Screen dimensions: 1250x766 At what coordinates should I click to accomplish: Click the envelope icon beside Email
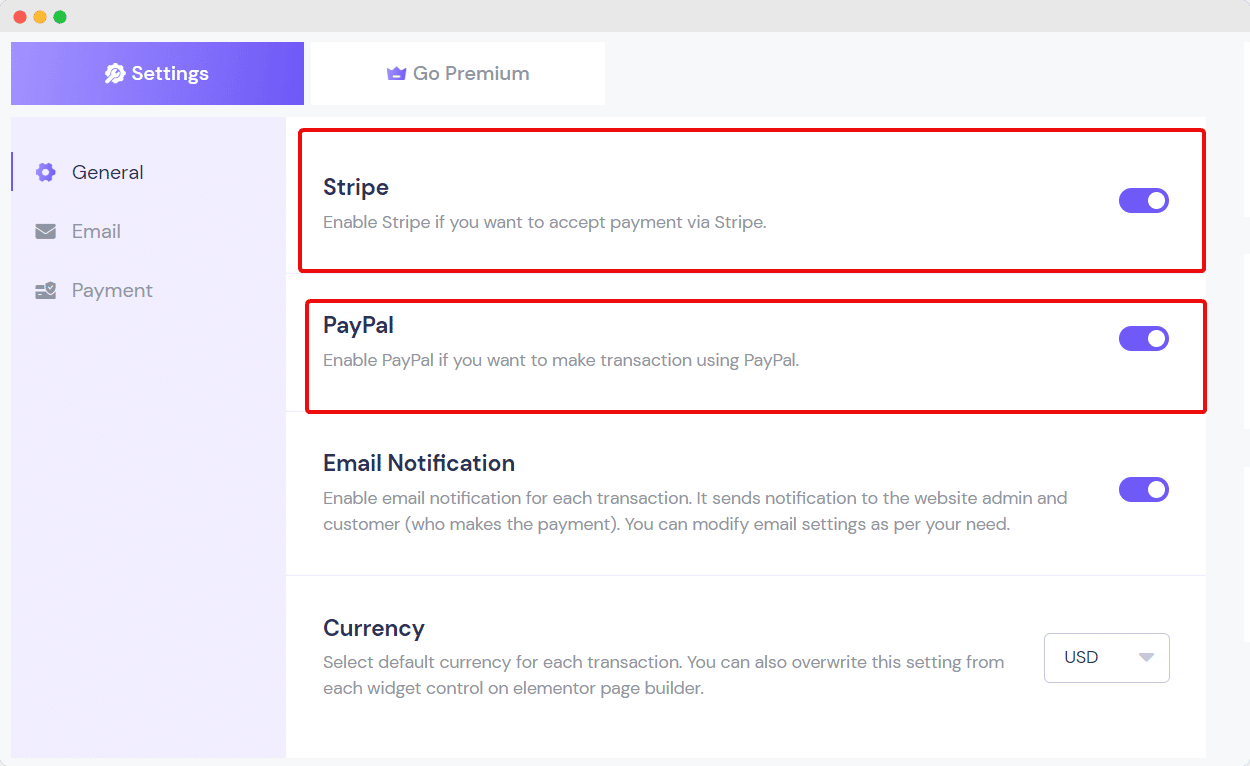[x=45, y=231]
